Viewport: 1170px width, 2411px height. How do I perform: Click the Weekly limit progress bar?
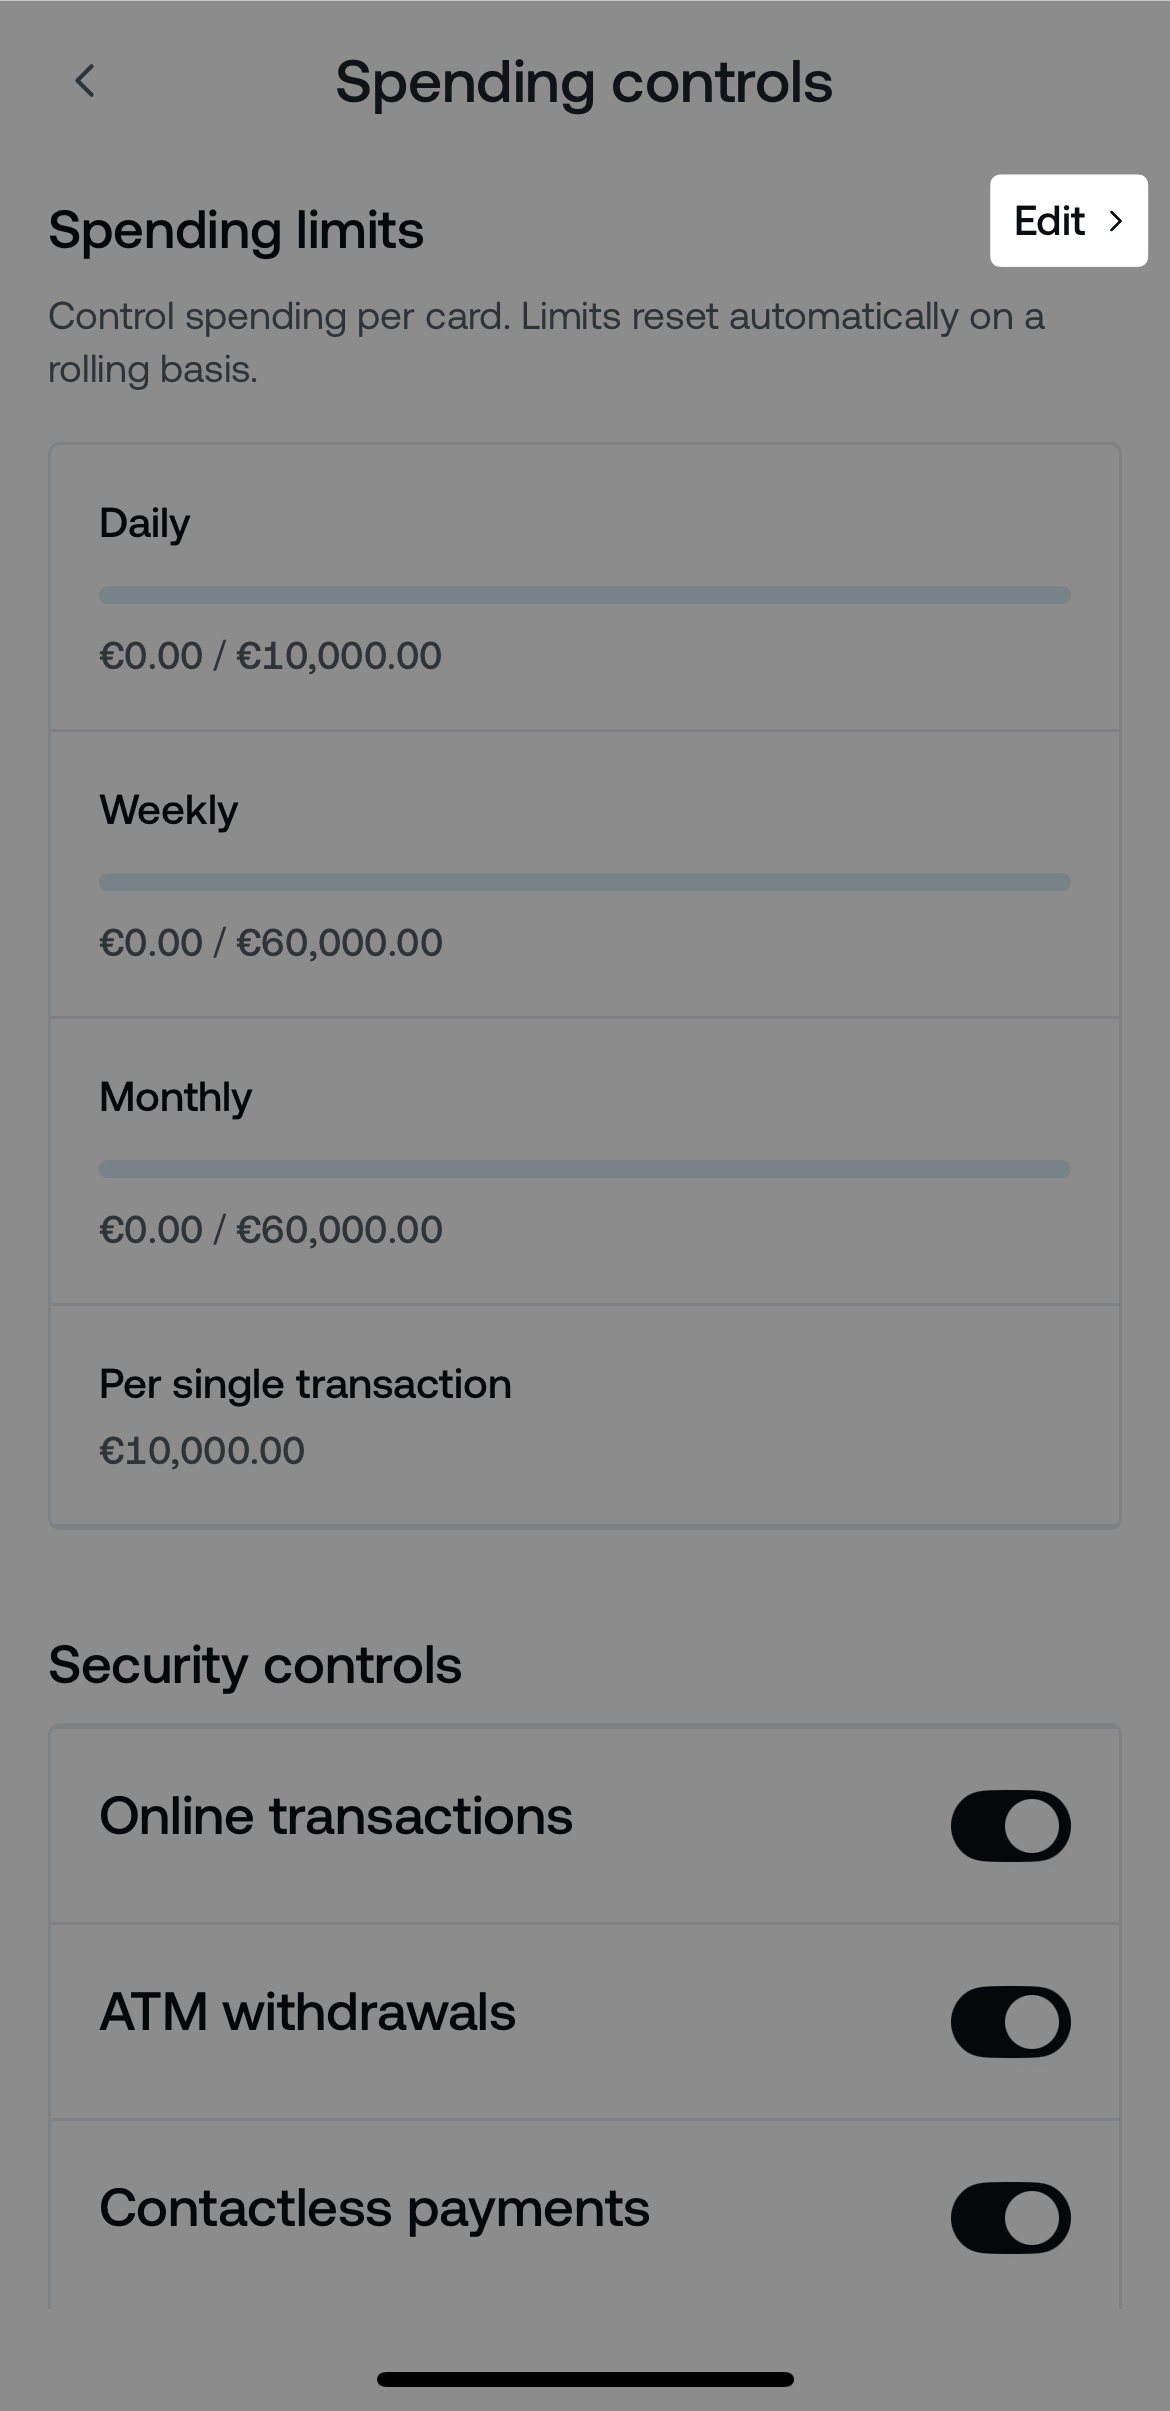584,882
